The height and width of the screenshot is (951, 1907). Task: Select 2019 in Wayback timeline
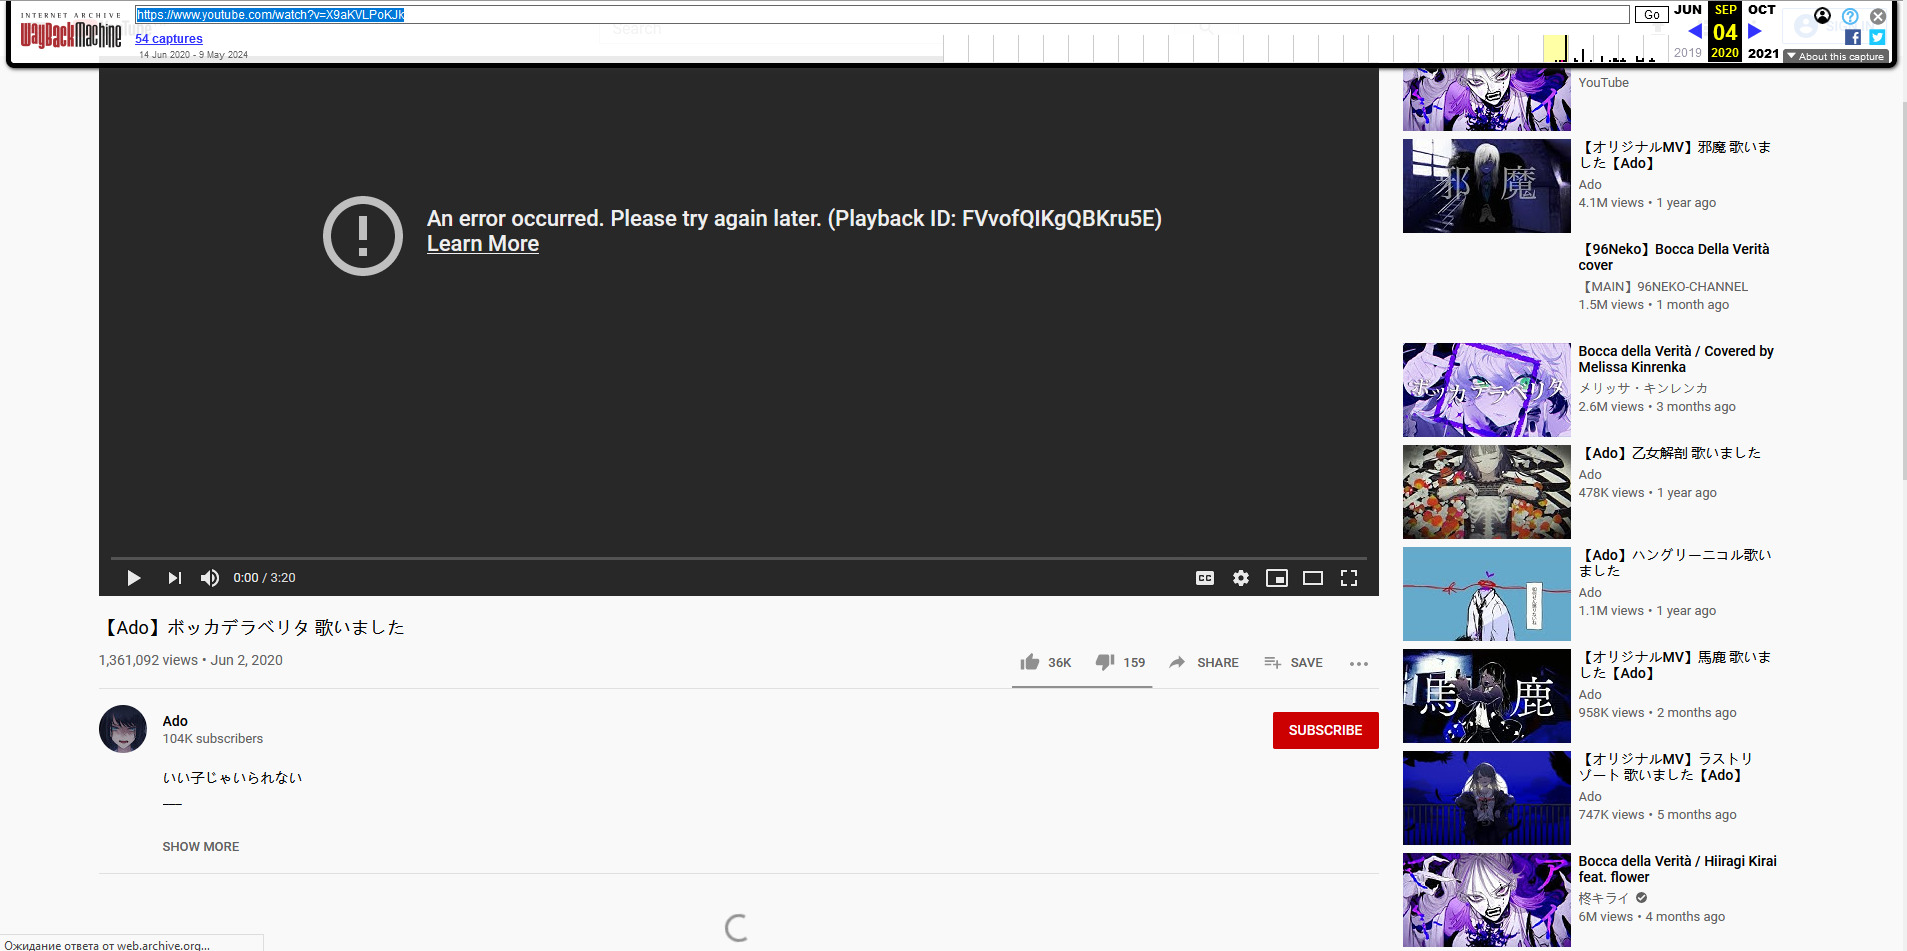click(x=1688, y=53)
